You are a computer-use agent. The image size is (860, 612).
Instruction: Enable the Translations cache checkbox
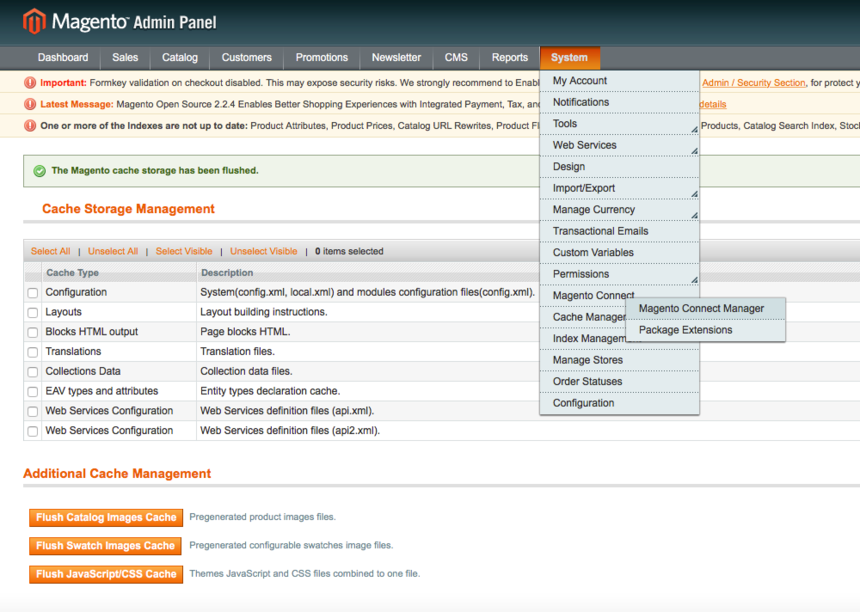33,352
